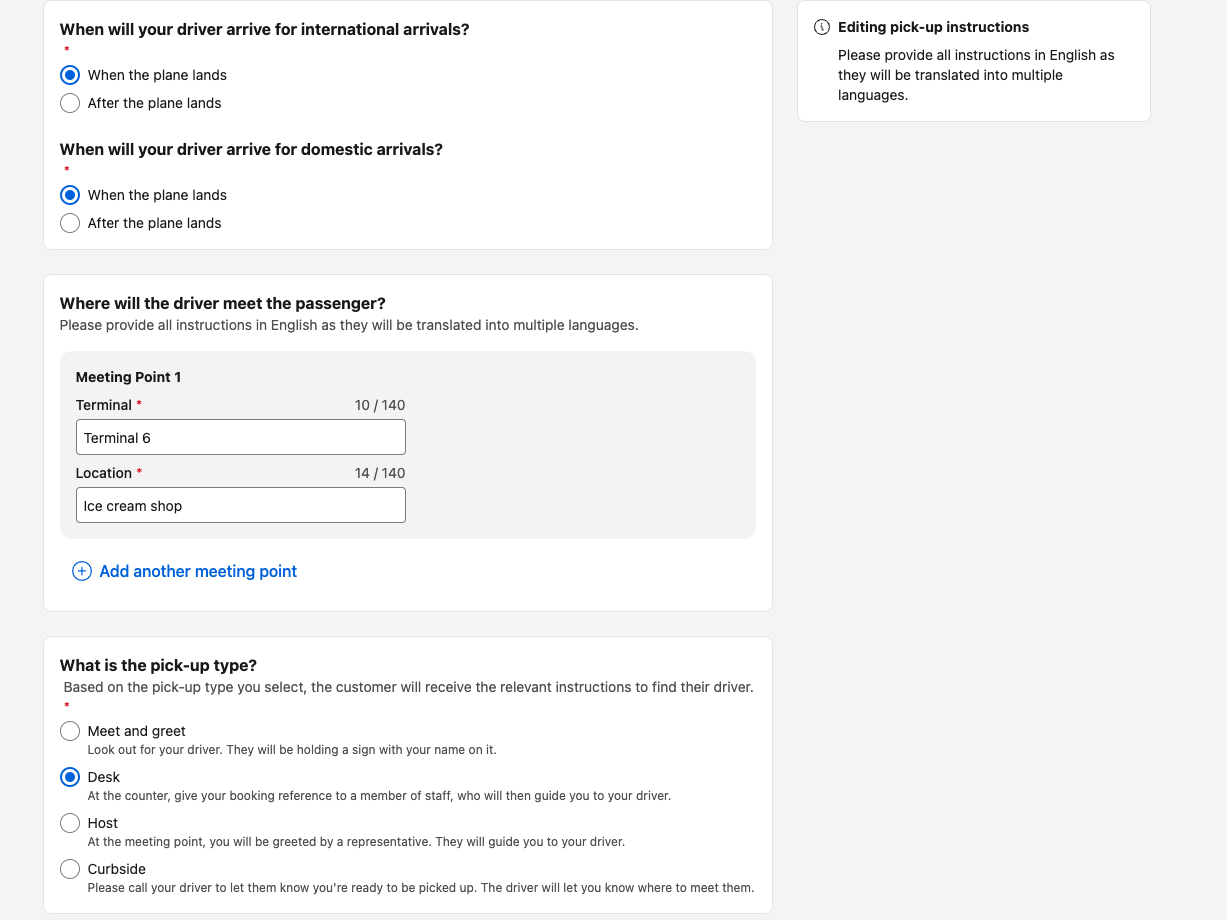Click the Location character counter 14 / 140
This screenshot has height=920, width=1227.
(x=380, y=473)
